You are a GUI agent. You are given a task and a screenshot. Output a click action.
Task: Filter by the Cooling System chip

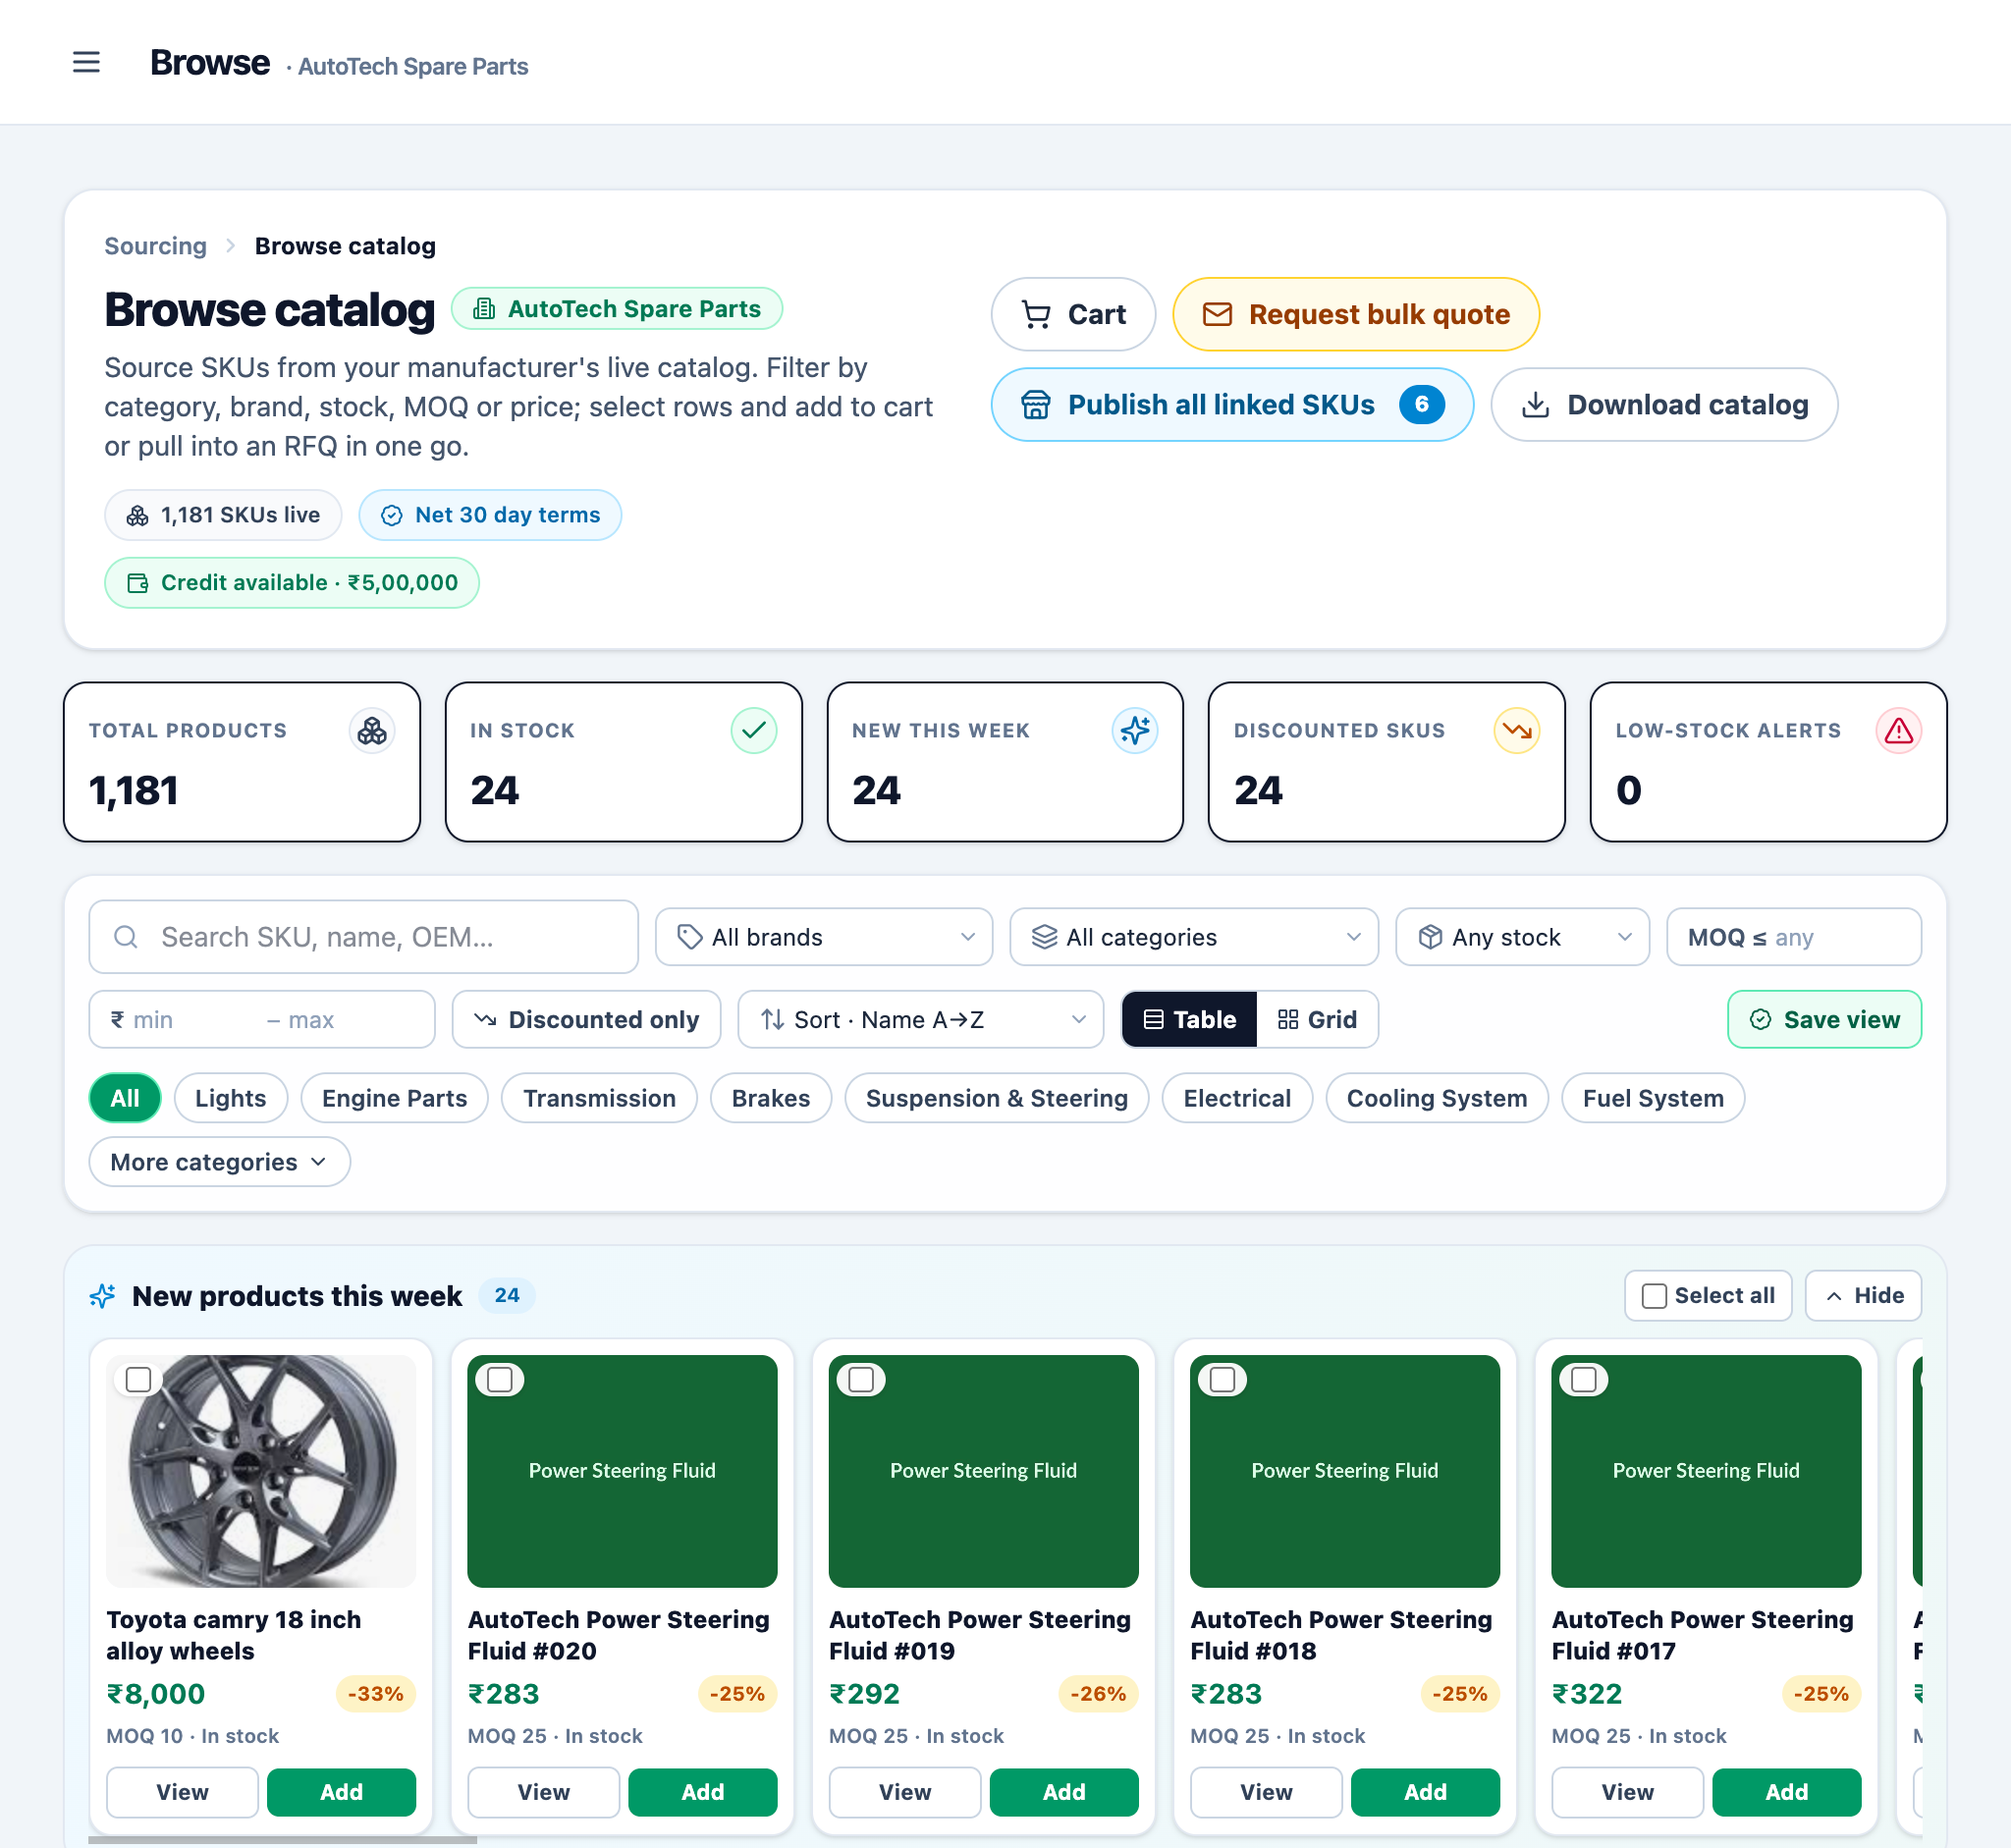[1437, 1099]
